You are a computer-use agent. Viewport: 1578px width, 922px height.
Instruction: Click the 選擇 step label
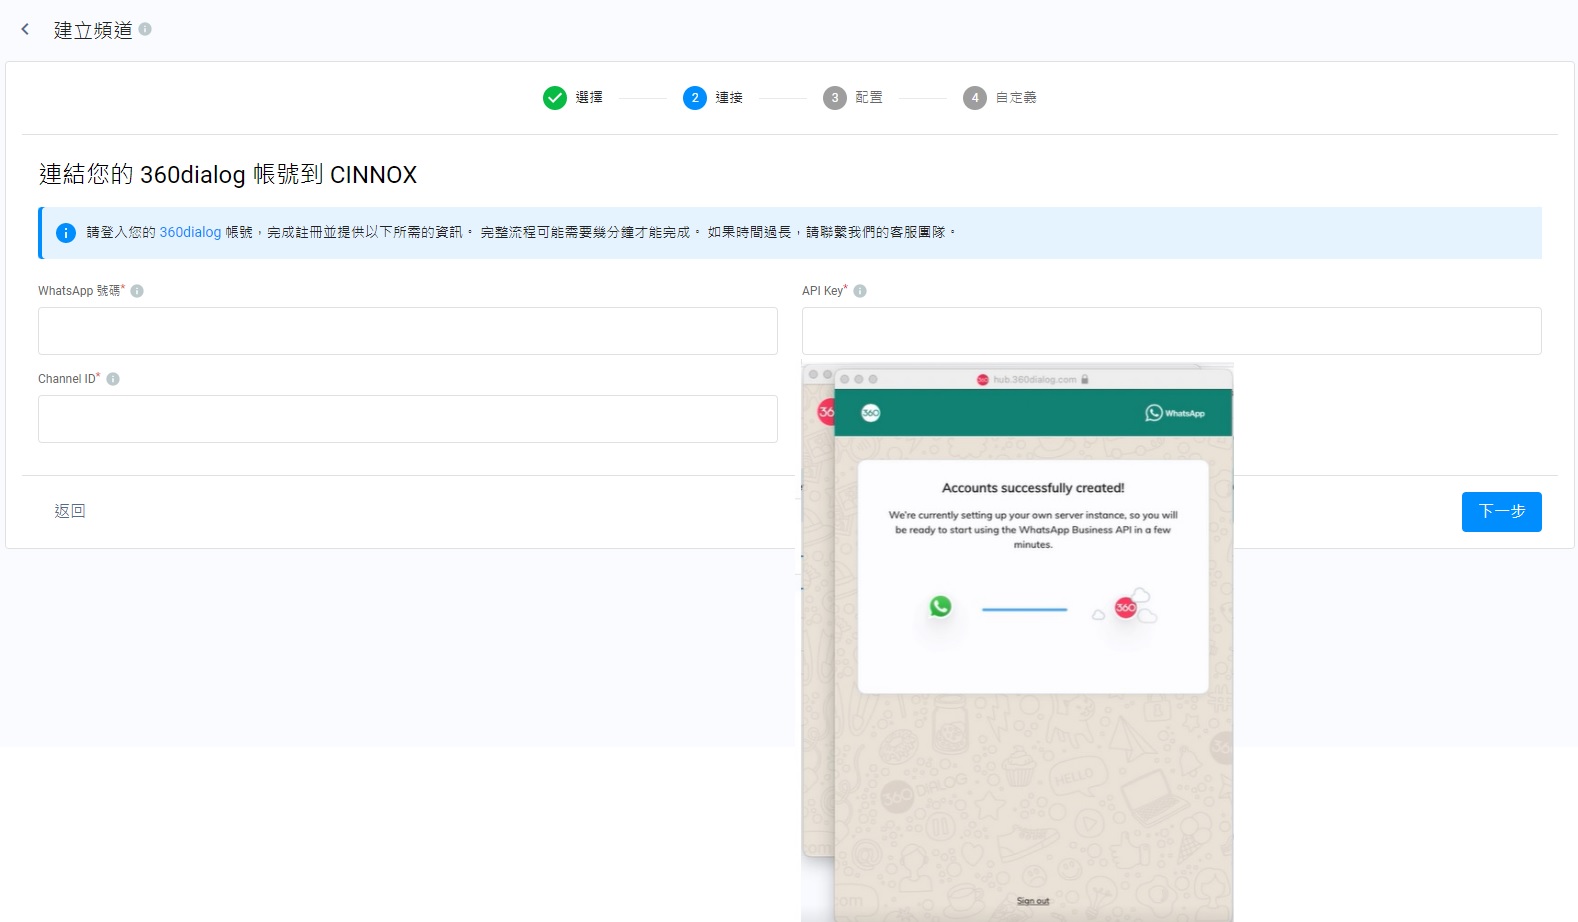pyautogui.click(x=589, y=98)
